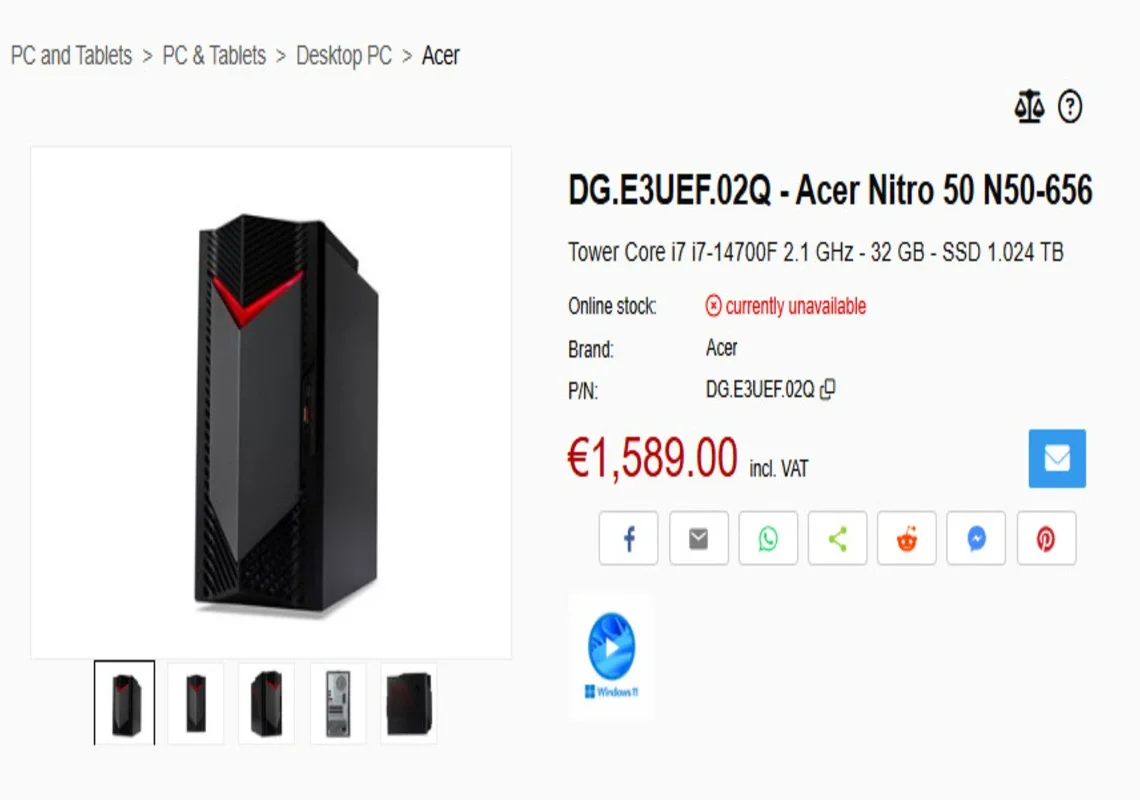The width and height of the screenshot is (1140, 800).
Task: Play the Windows 11 video badge
Action: 611,656
